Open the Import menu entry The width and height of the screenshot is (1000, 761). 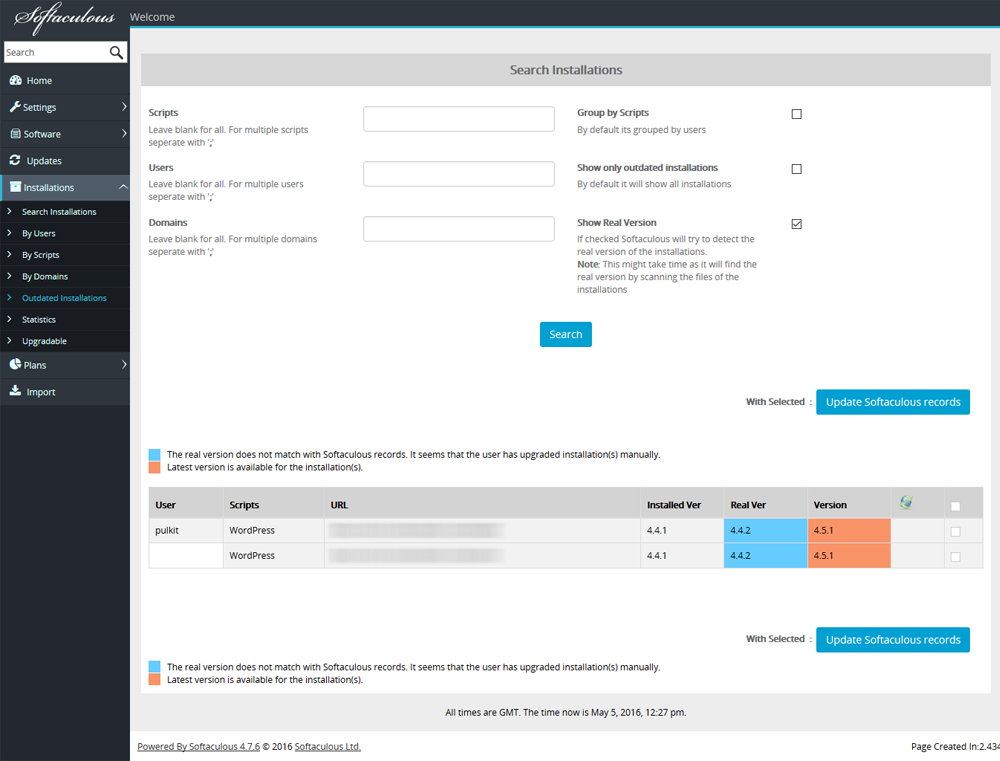(64, 392)
